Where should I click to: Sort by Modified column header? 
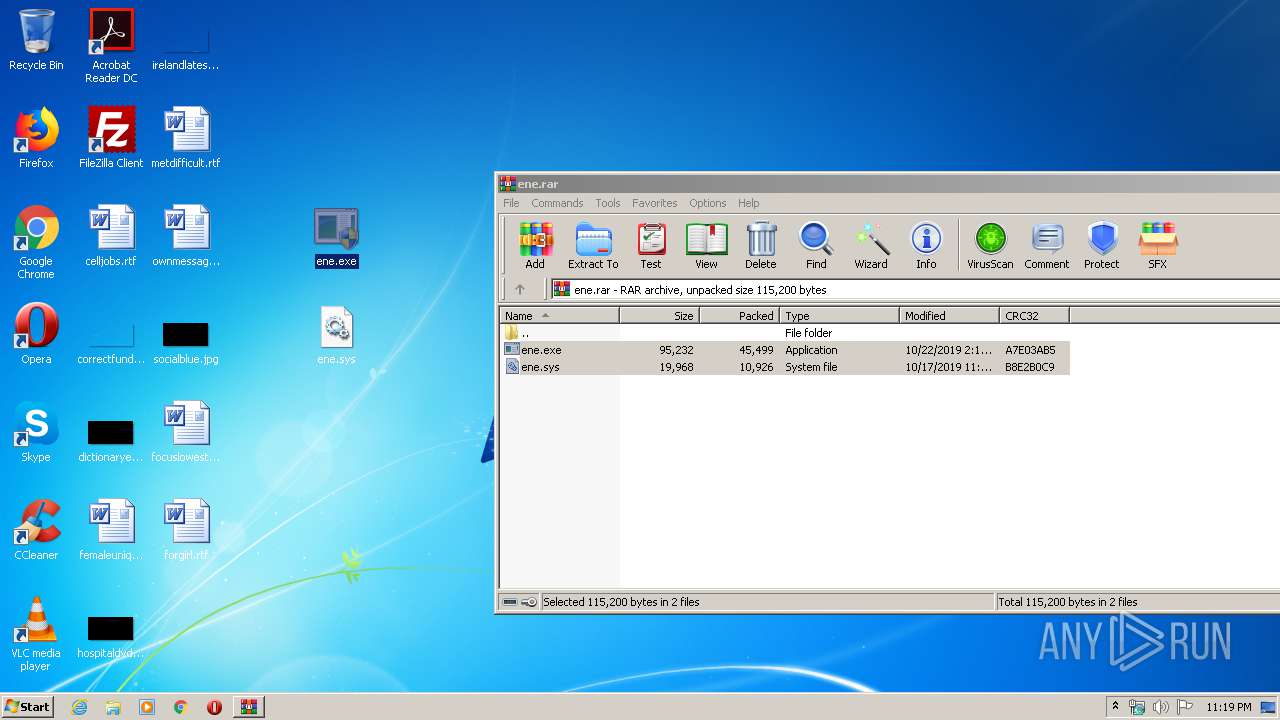pyautogui.click(x=950, y=316)
